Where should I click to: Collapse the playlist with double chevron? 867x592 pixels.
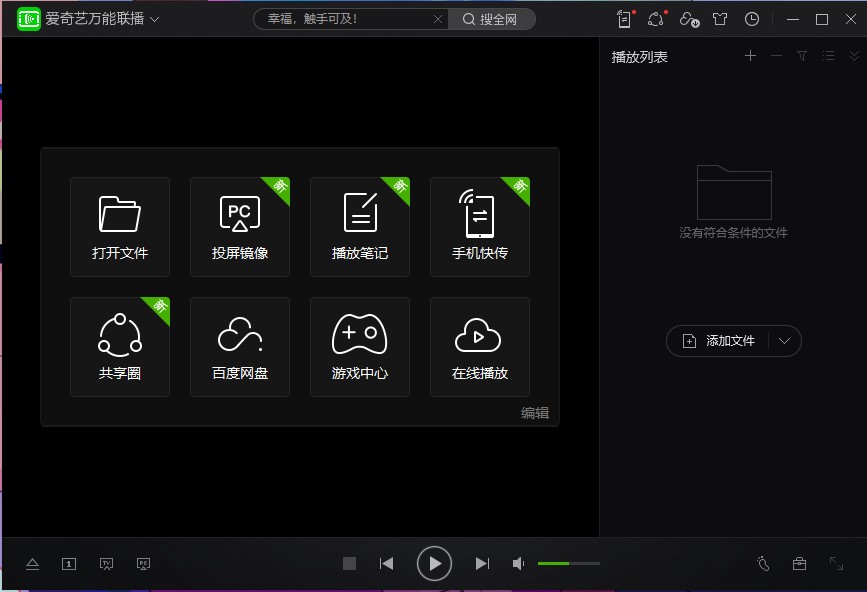point(855,56)
